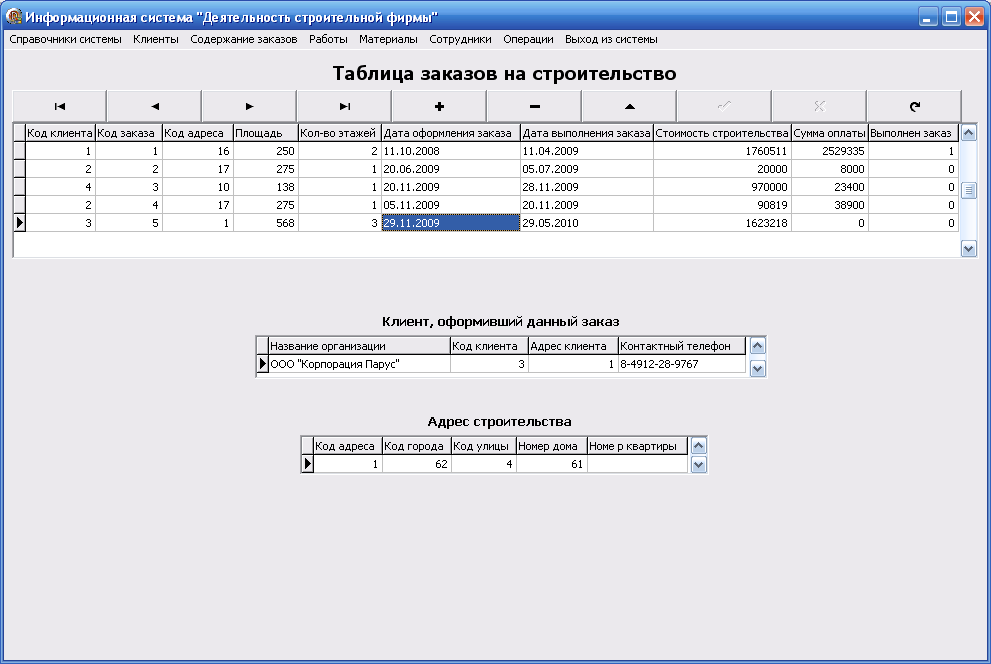Select house number cell 61
The height and width of the screenshot is (664, 991).
coord(551,464)
